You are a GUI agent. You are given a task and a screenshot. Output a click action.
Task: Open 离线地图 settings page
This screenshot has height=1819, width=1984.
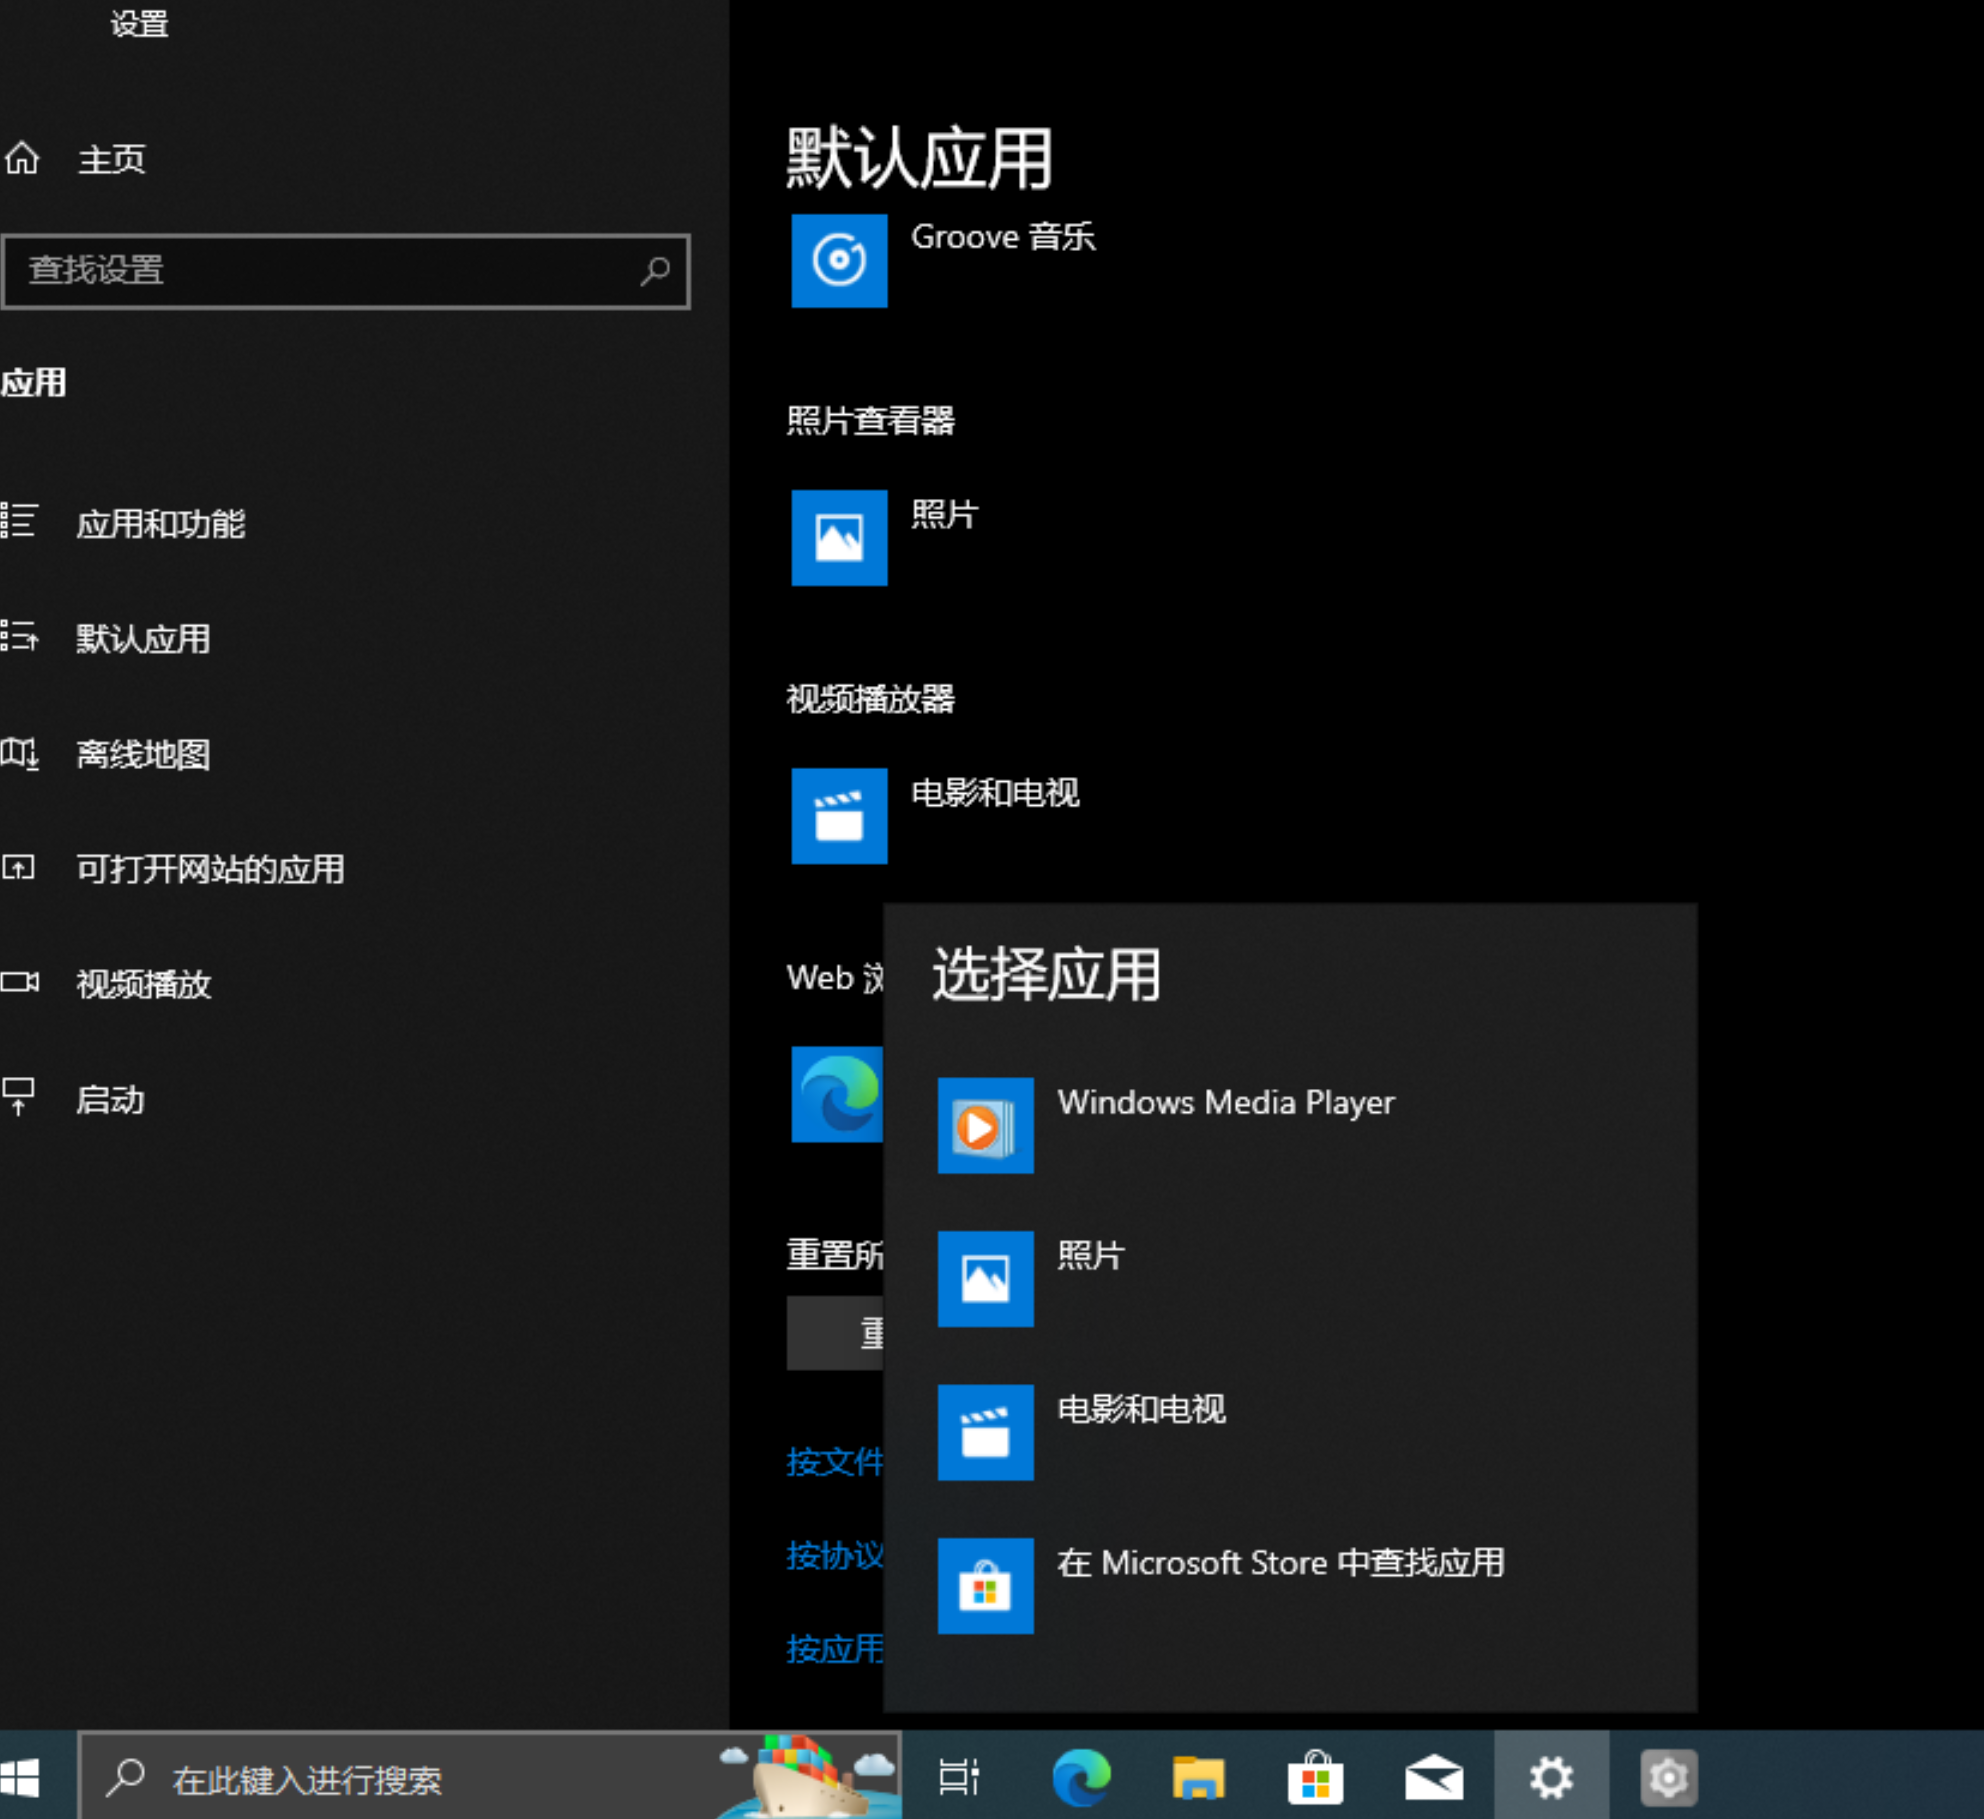click(144, 754)
